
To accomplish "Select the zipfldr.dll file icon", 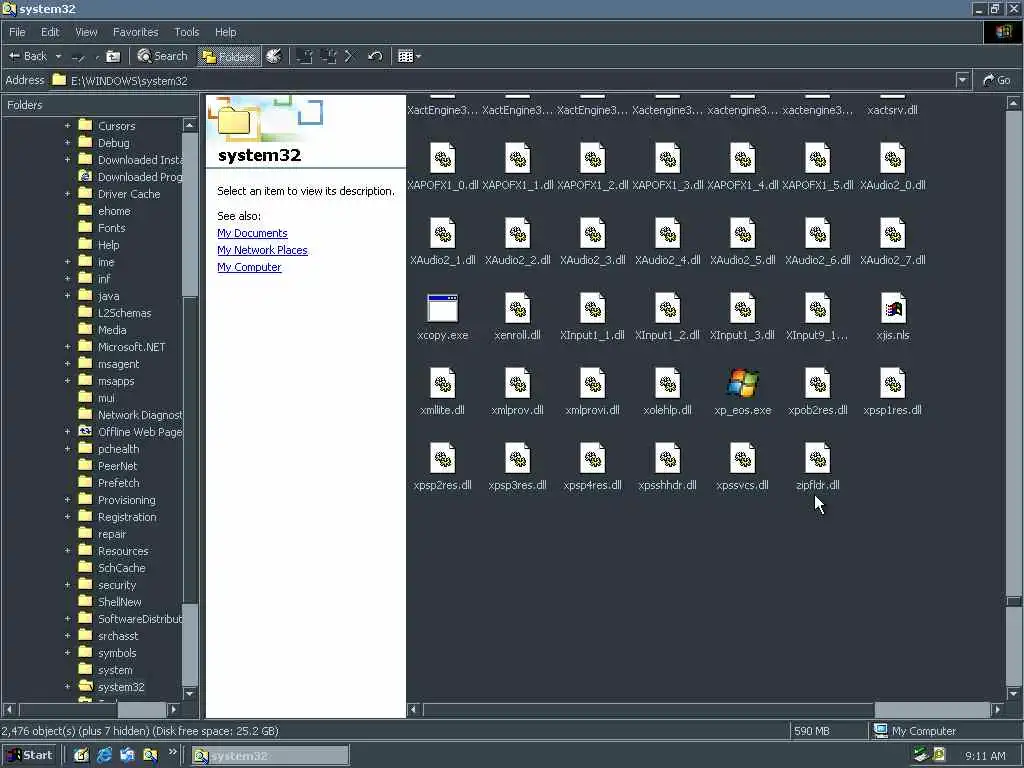I will (818, 458).
